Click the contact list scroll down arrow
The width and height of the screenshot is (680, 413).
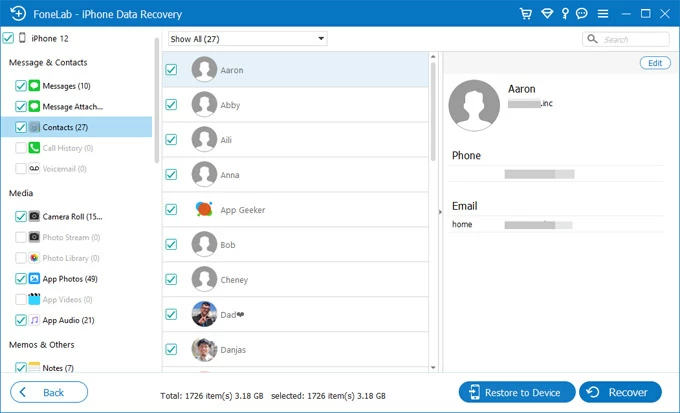(x=433, y=368)
